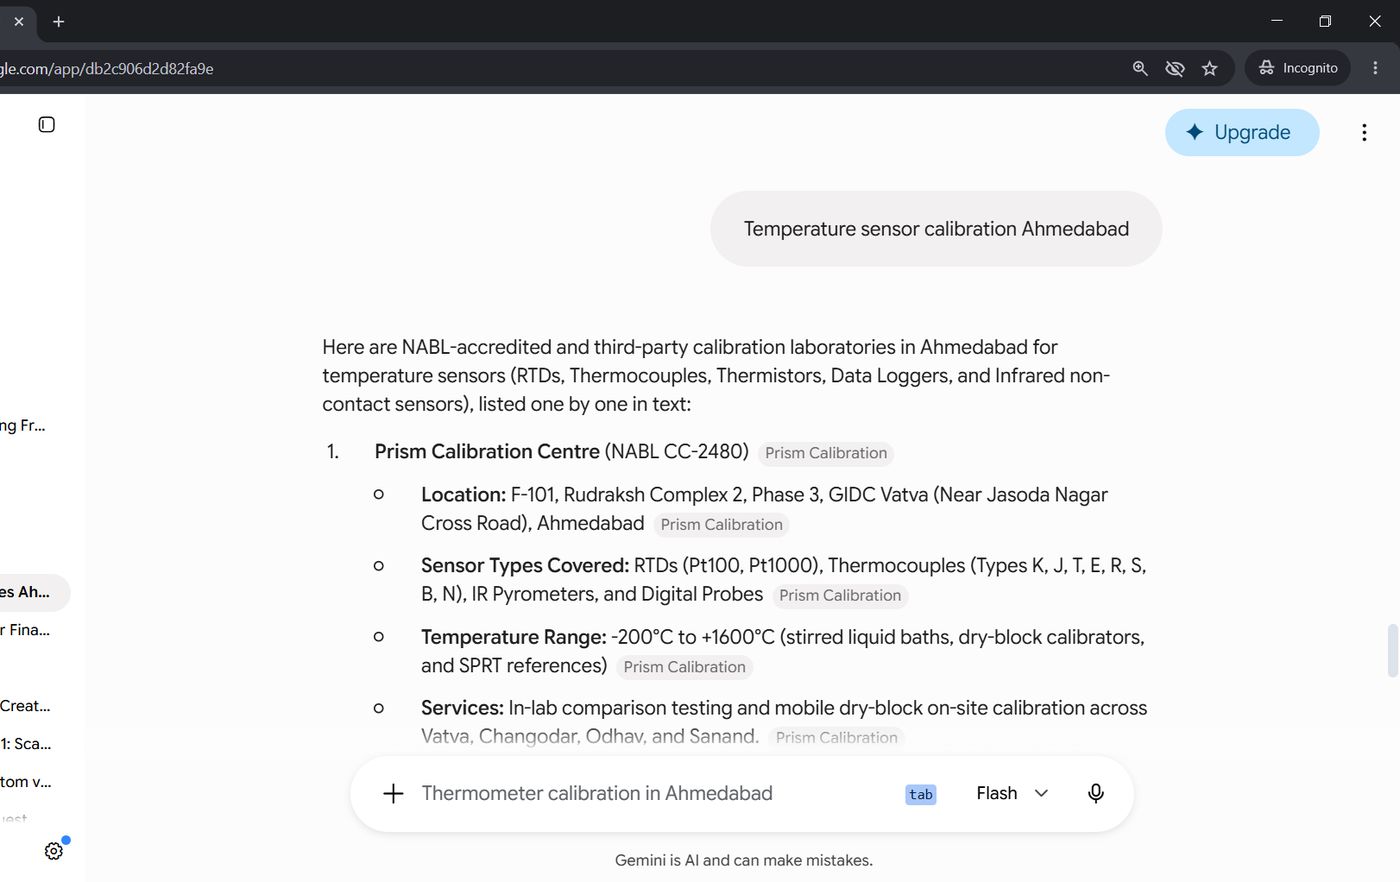Click the 'Temperature Range:' label
The width and height of the screenshot is (1400, 882).
[514, 637]
